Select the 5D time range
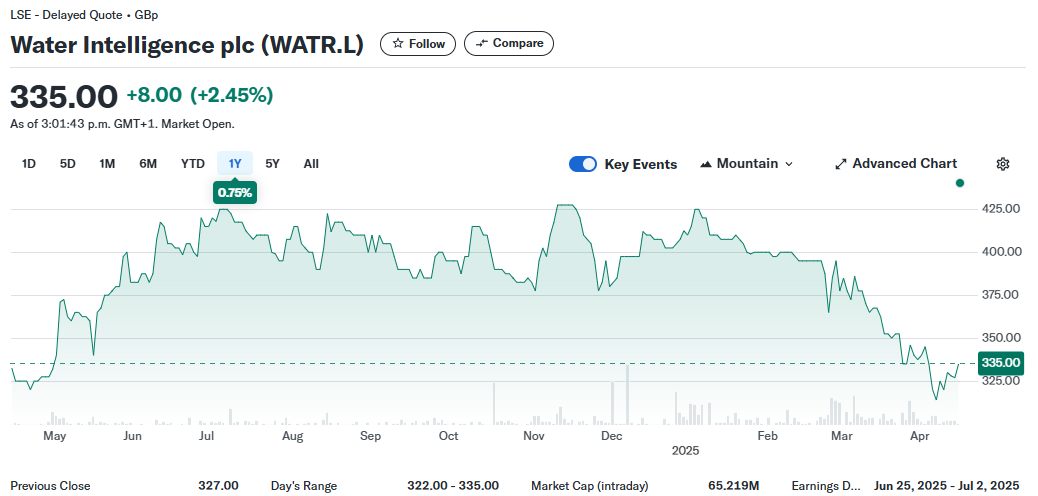The width and height of the screenshot is (1038, 496). pos(68,164)
